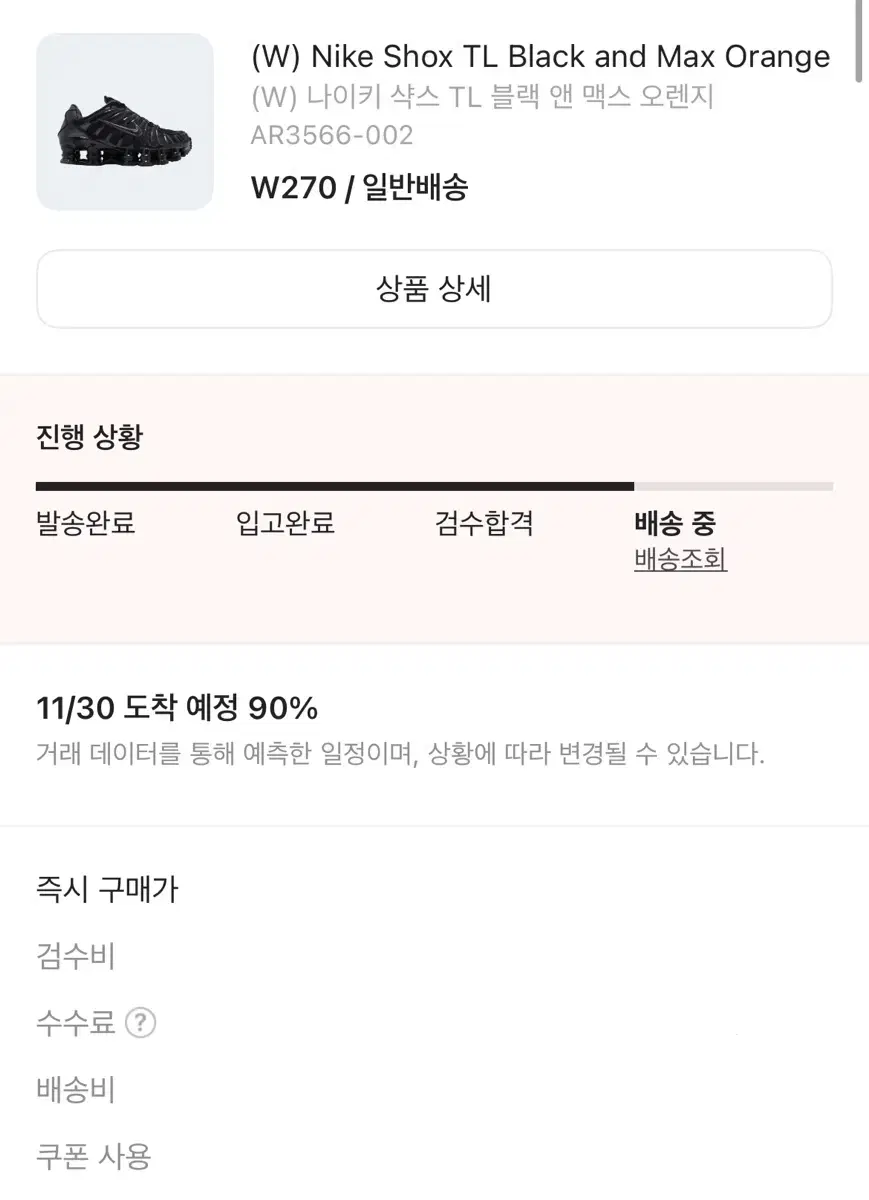Click the 쿠폰 사용 row label
869x1200 pixels.
[x=93, y=1157]
